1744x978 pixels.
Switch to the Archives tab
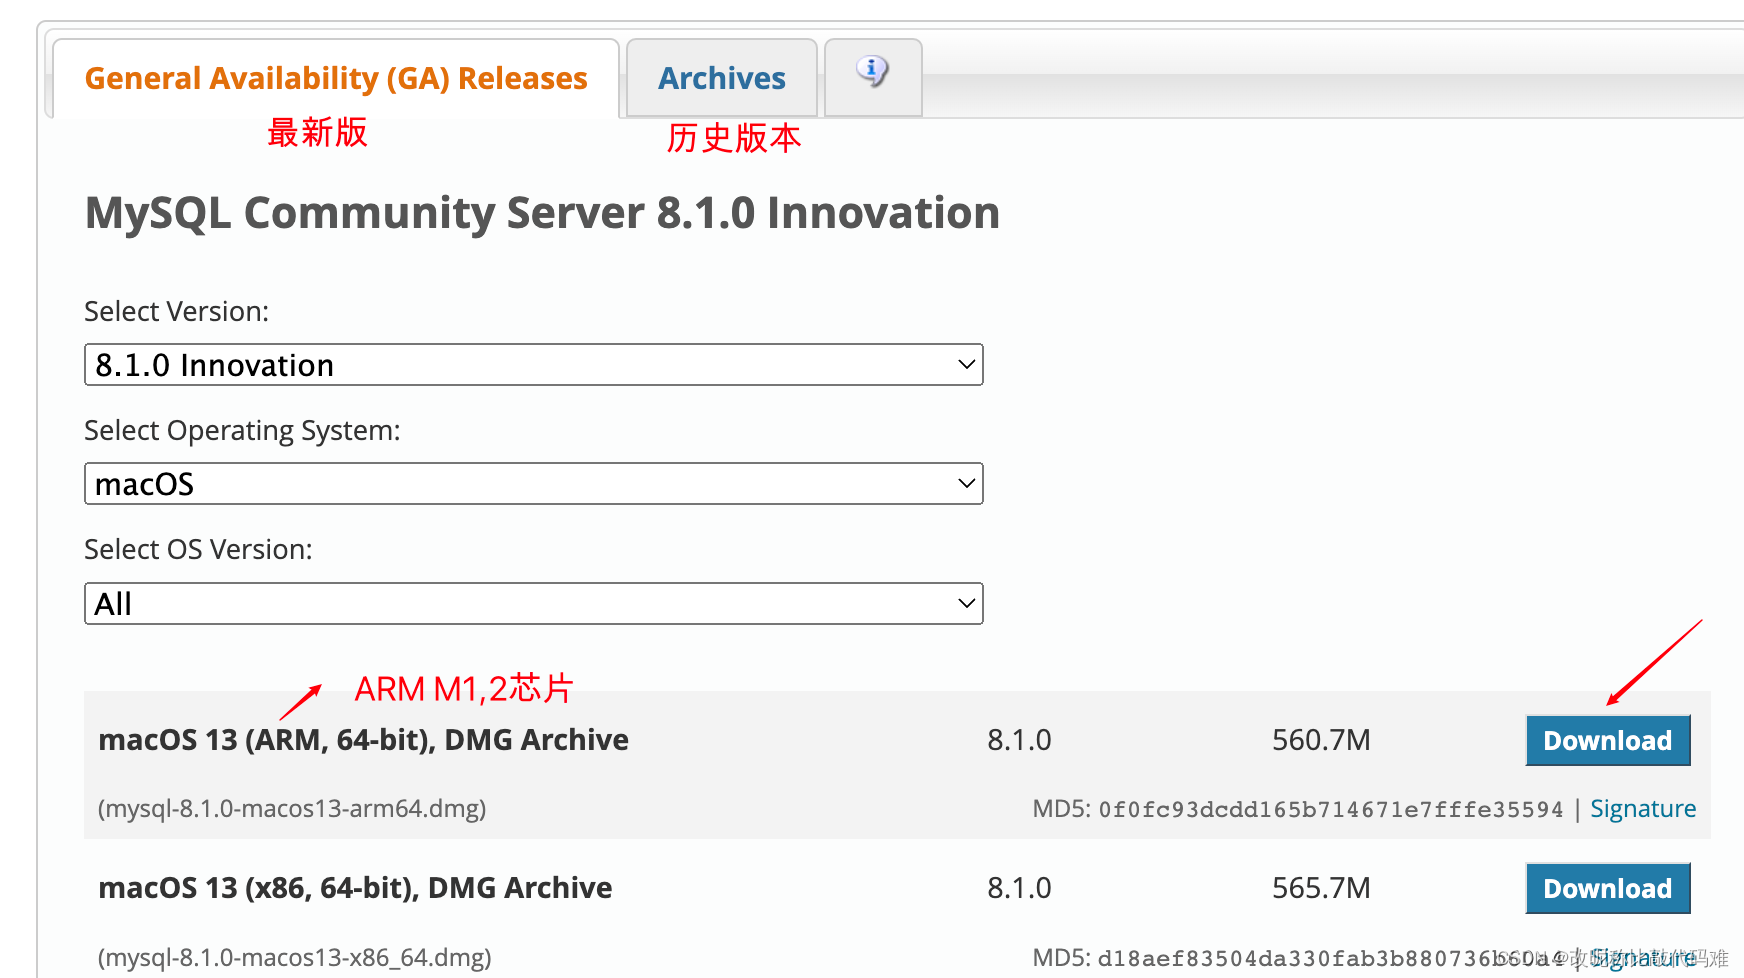[x=722, y=78]
